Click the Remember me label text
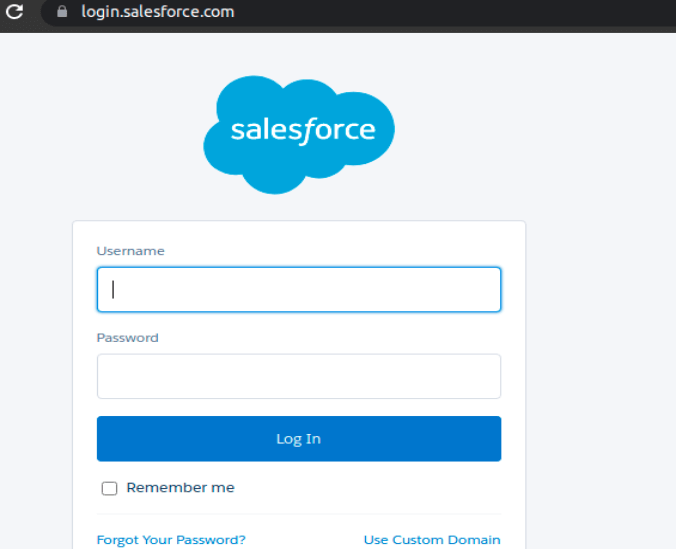The image size is (676, 549). pyautogui.click(x=180, y=488)
